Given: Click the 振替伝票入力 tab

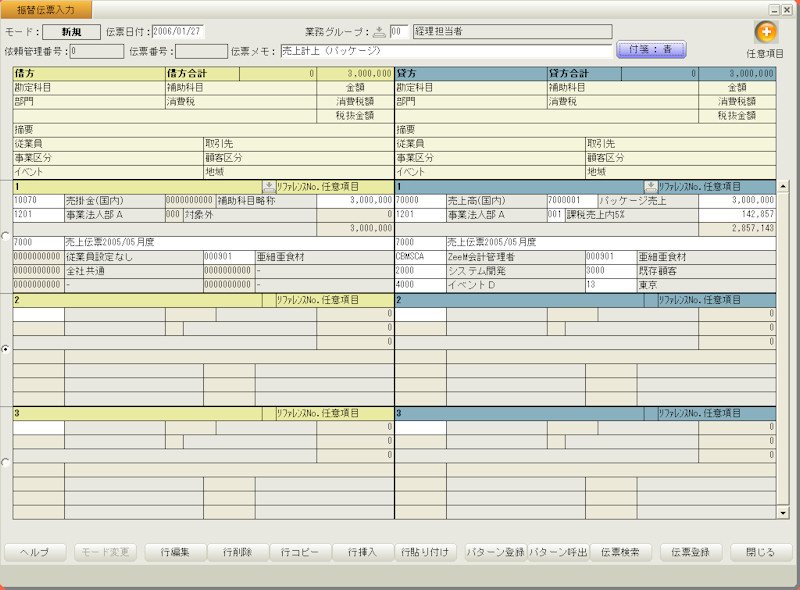Looking at the screenshot, I should [46, 10].
